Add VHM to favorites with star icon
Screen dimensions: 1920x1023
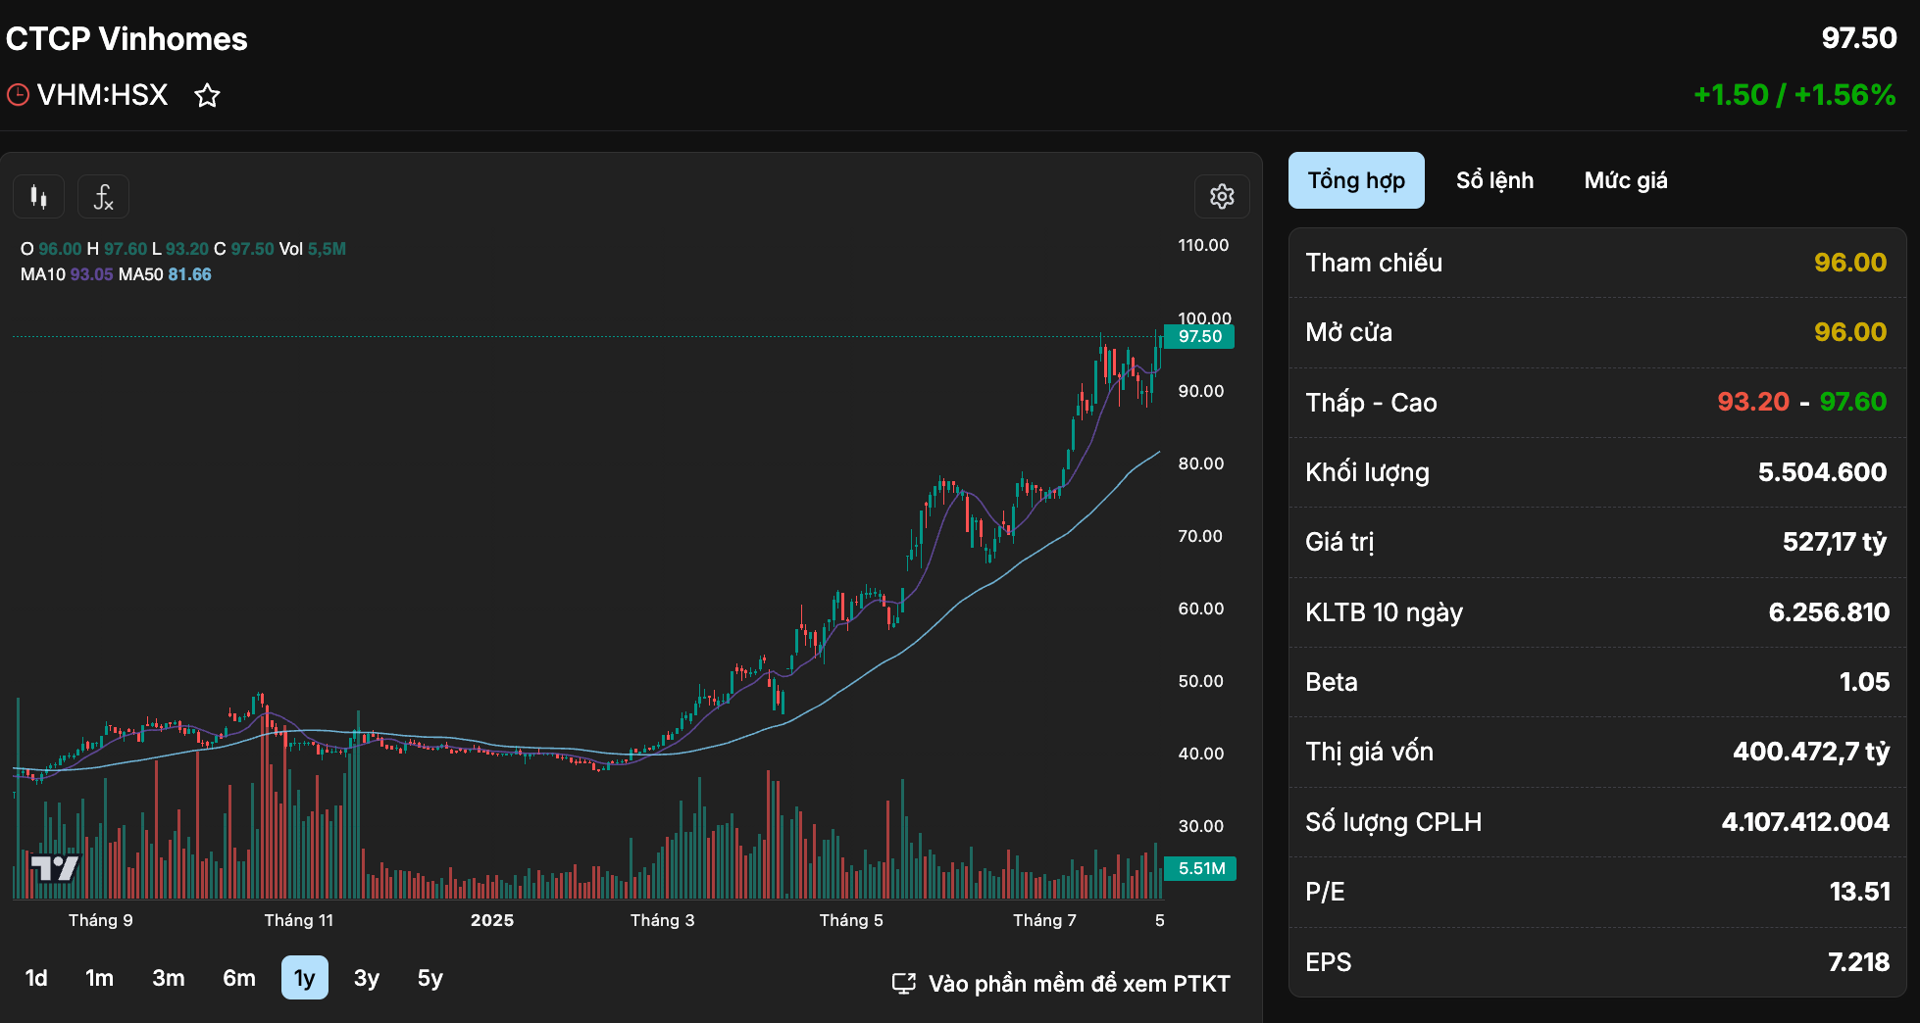(207, 96)
